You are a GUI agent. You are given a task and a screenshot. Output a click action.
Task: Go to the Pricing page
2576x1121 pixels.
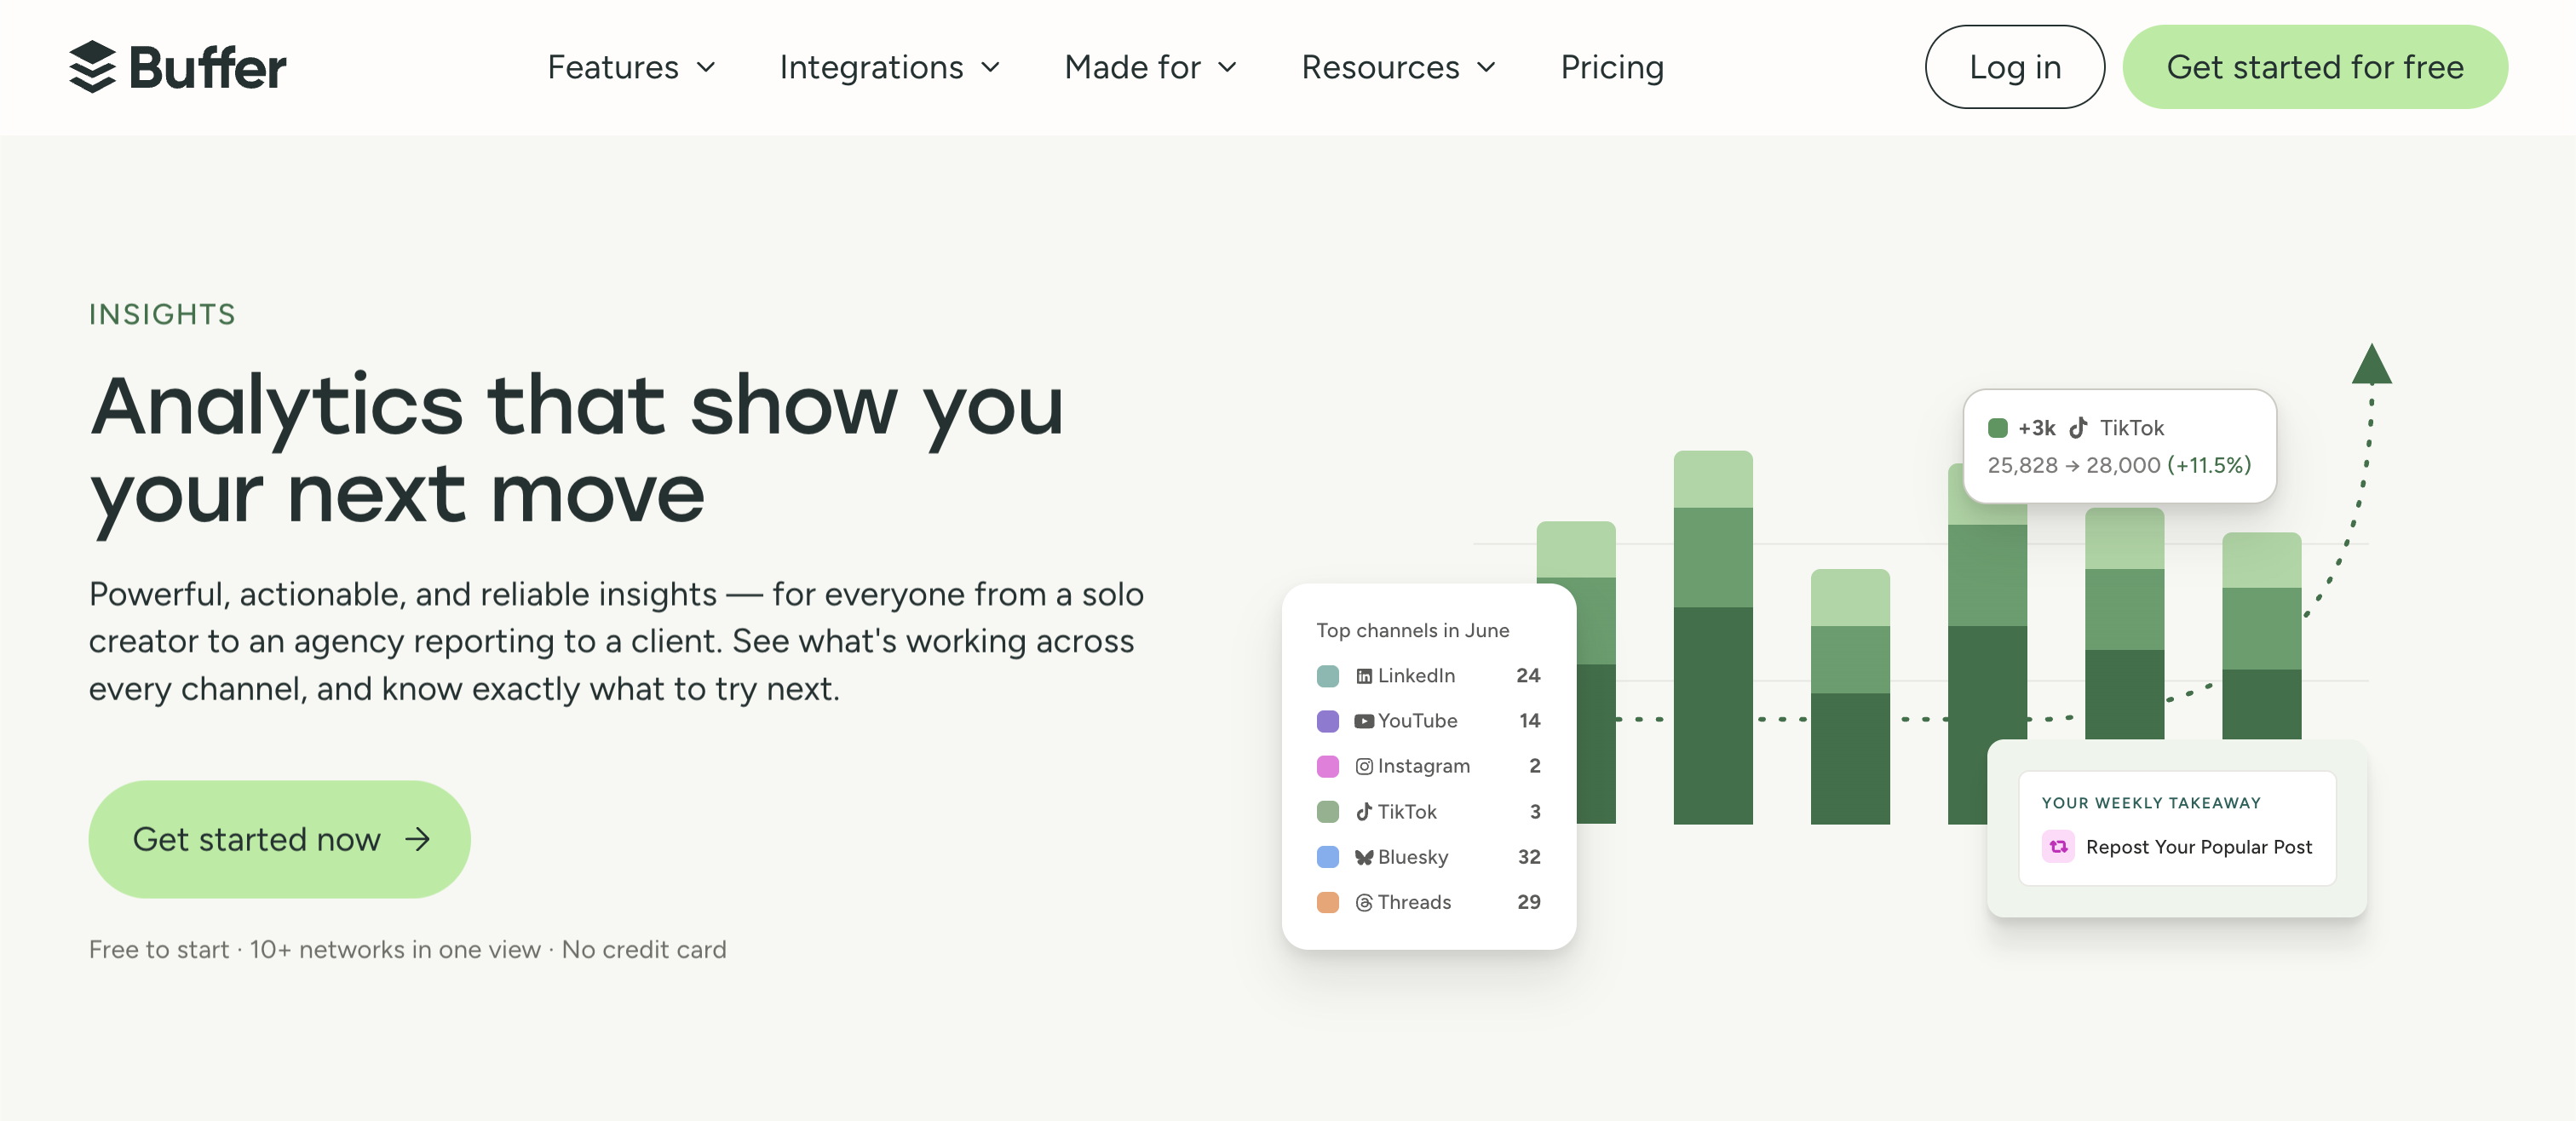point(1612,67)
